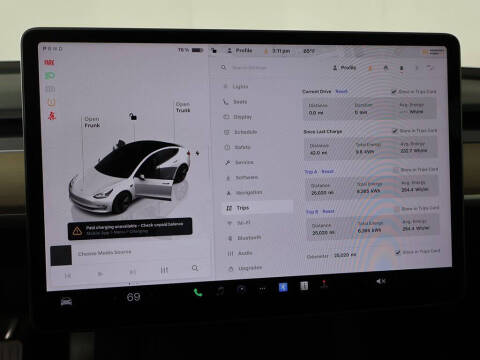The image size is (480, 360).
Task: Reset Trip A
Action: [x=328, y=171]
